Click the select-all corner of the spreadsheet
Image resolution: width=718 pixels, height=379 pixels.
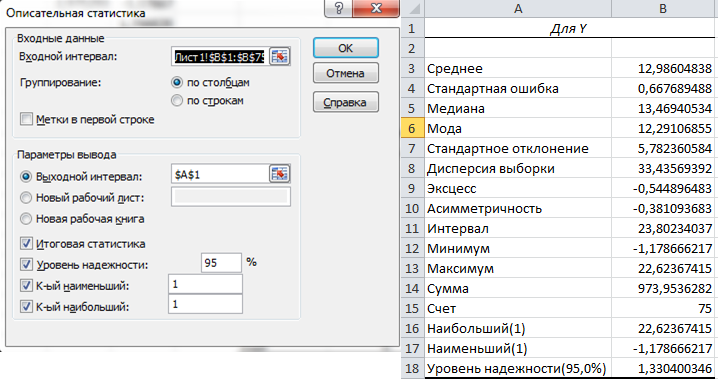click(412, 9)
